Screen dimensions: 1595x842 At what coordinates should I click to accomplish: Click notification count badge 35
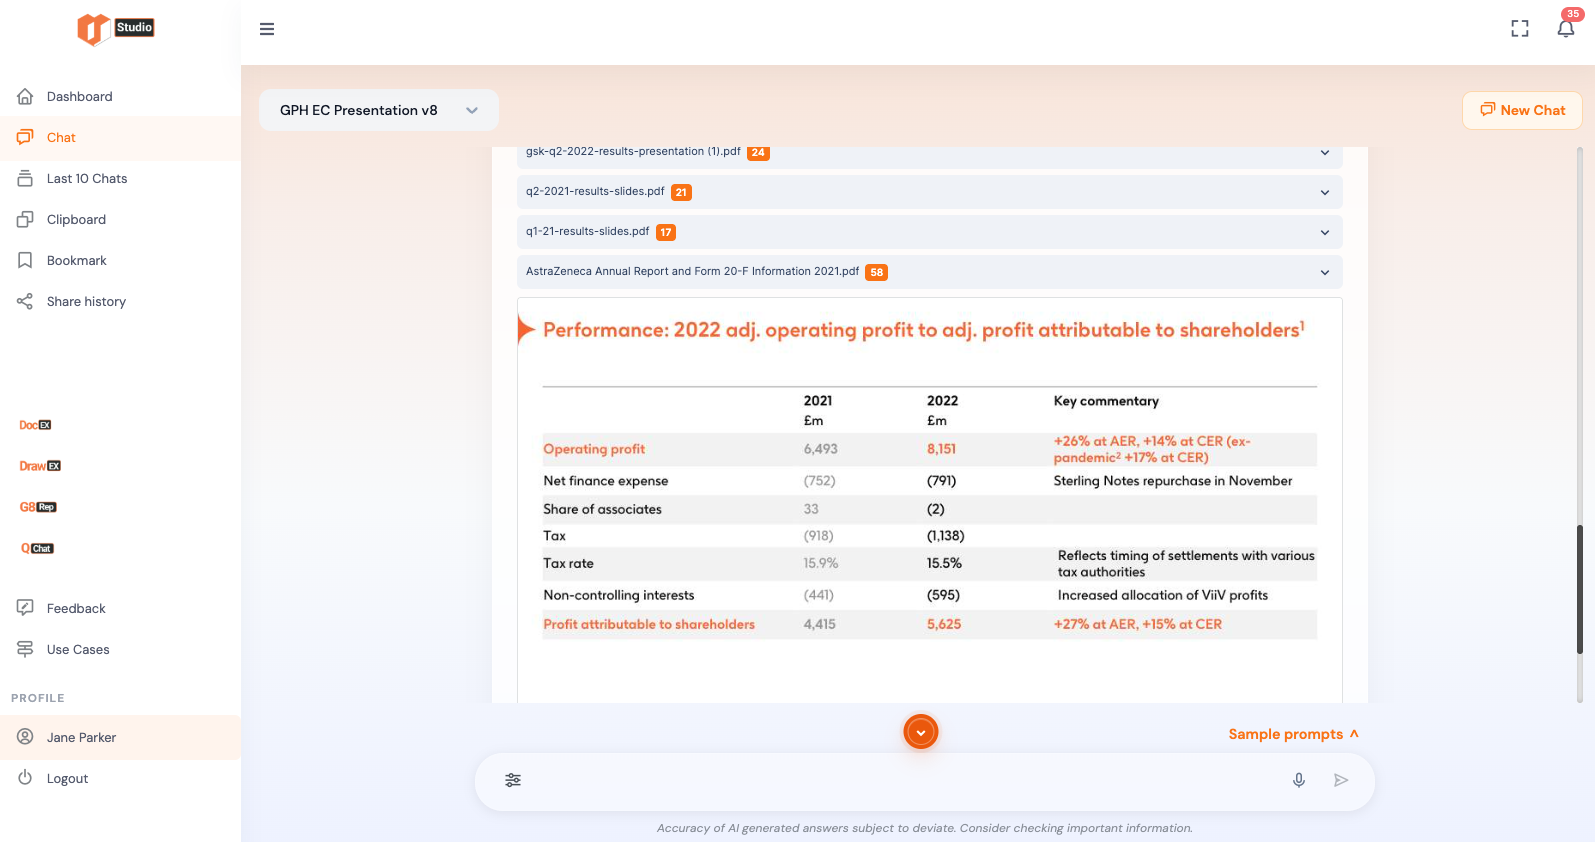point(1573,14)
